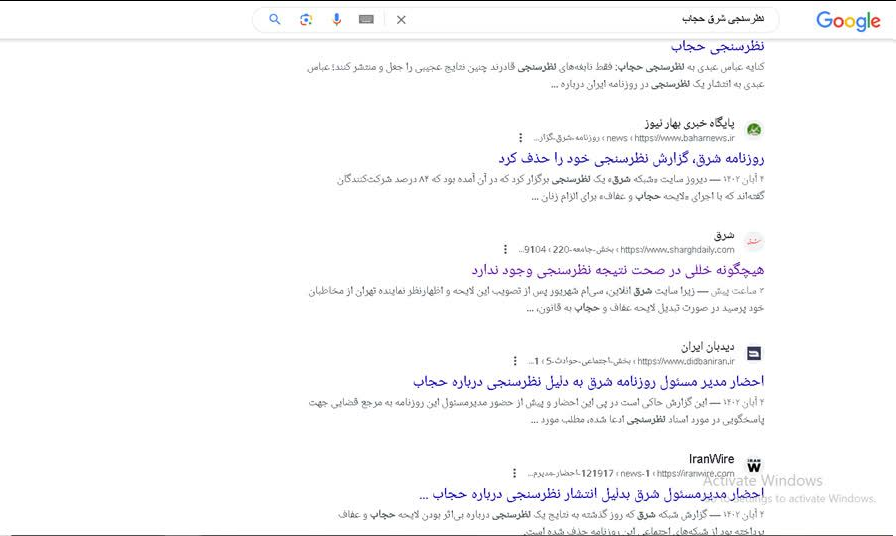
Task: Start voice search with the microphone icon
Action: [336, 19]
